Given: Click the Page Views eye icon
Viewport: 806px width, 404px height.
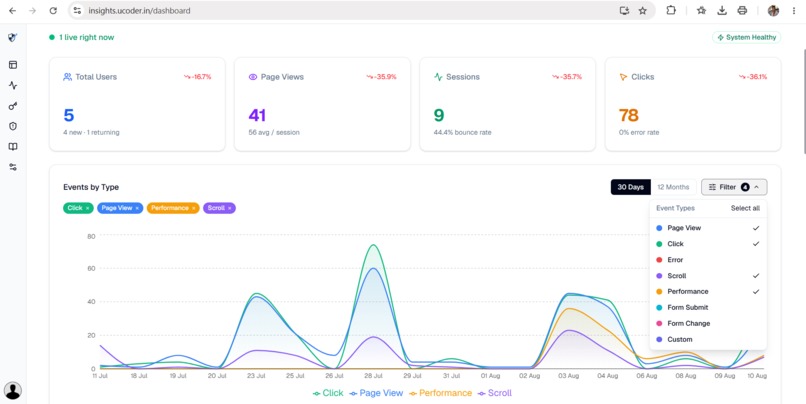Looking at the screenshot, I should coord(253,77).
